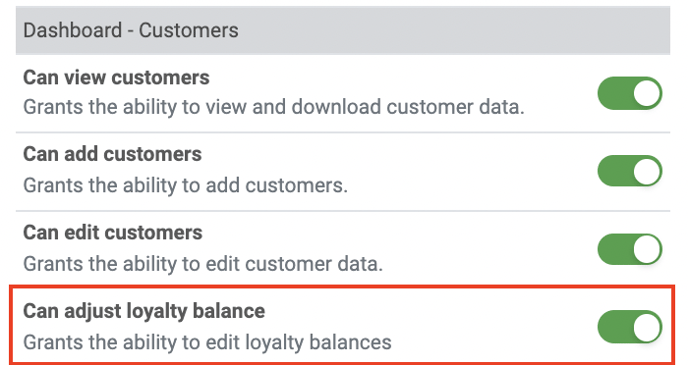688x365 pixels.
Task: Disable the Can view customers toggle
Action: click(630, 93)
